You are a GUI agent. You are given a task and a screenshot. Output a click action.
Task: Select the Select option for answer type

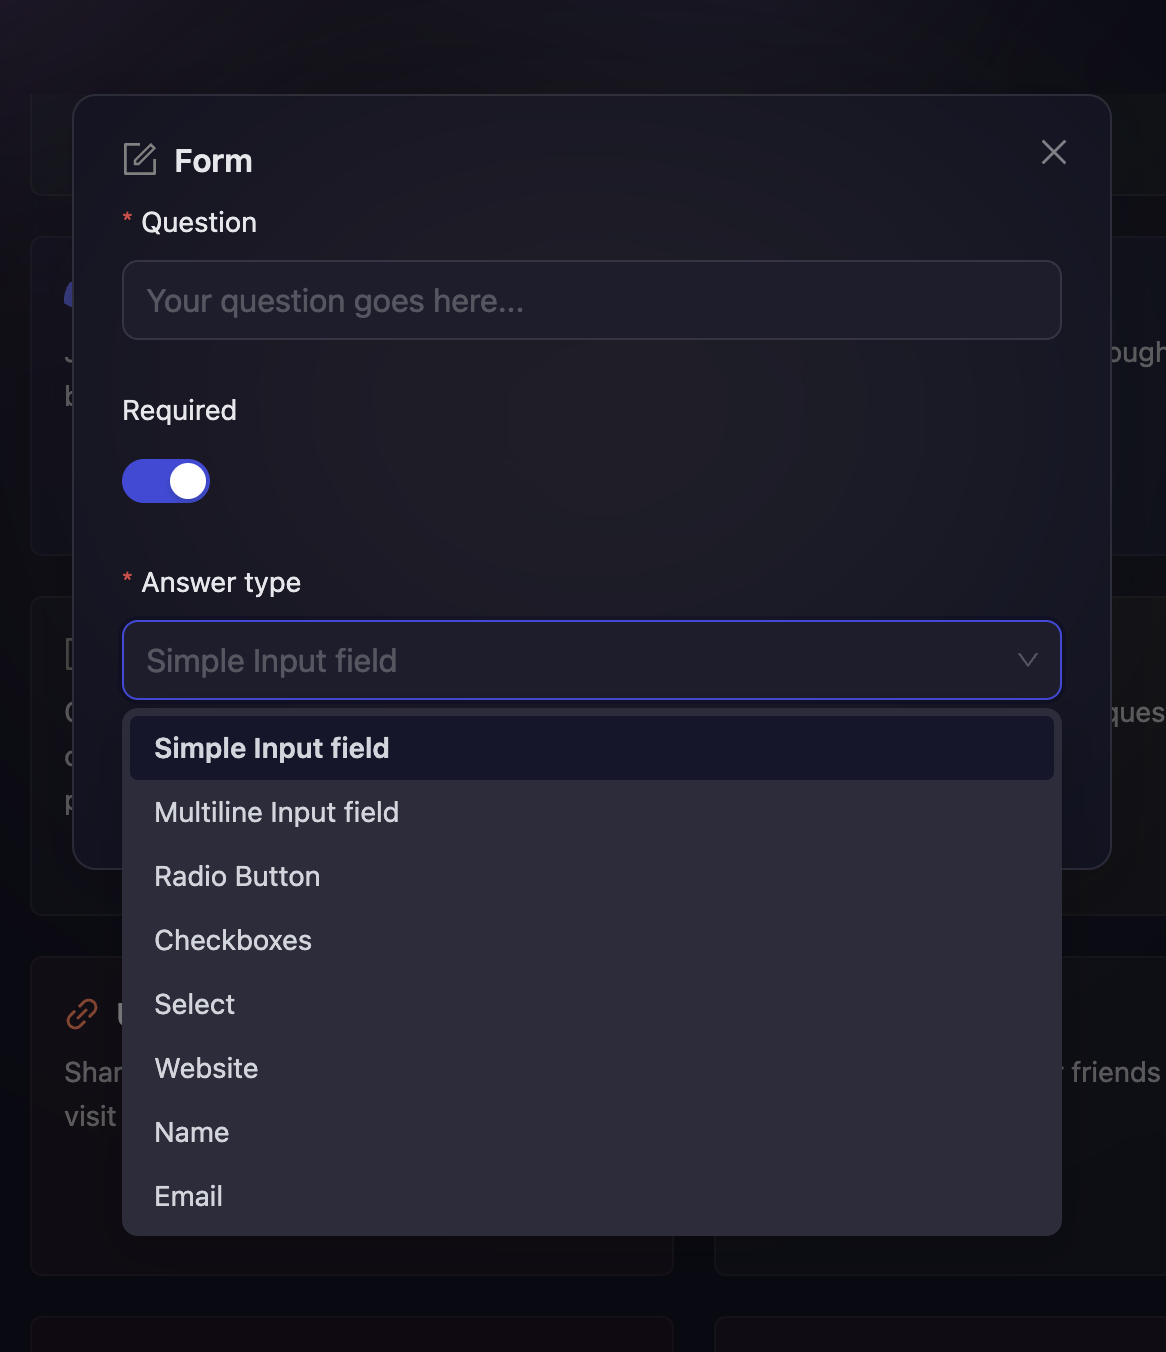pyautogui.click(x=194, y=1004)
